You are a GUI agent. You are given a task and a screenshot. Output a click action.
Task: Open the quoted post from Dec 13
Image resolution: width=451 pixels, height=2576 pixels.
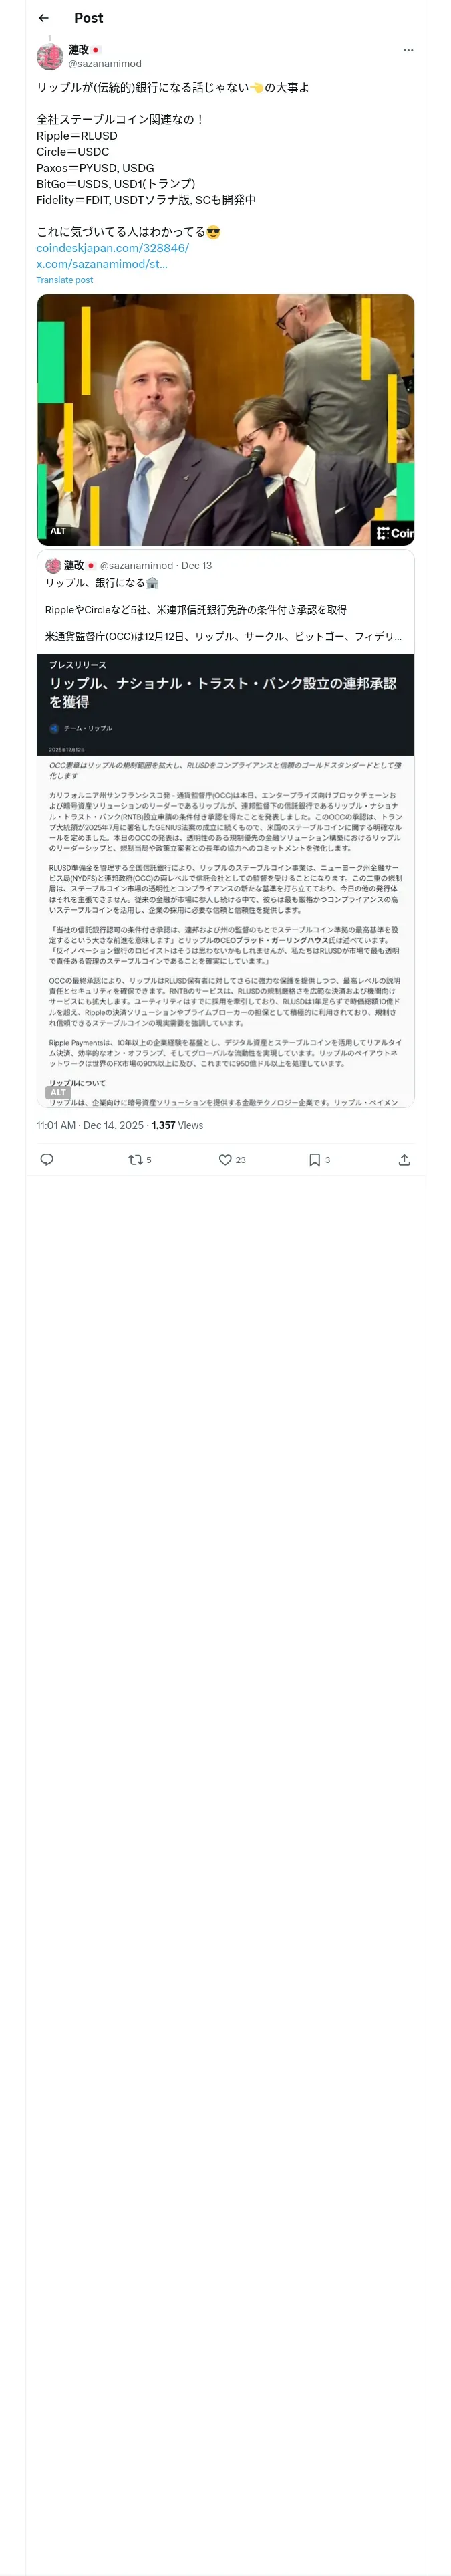pyautogui.click(x=225, y=600)
